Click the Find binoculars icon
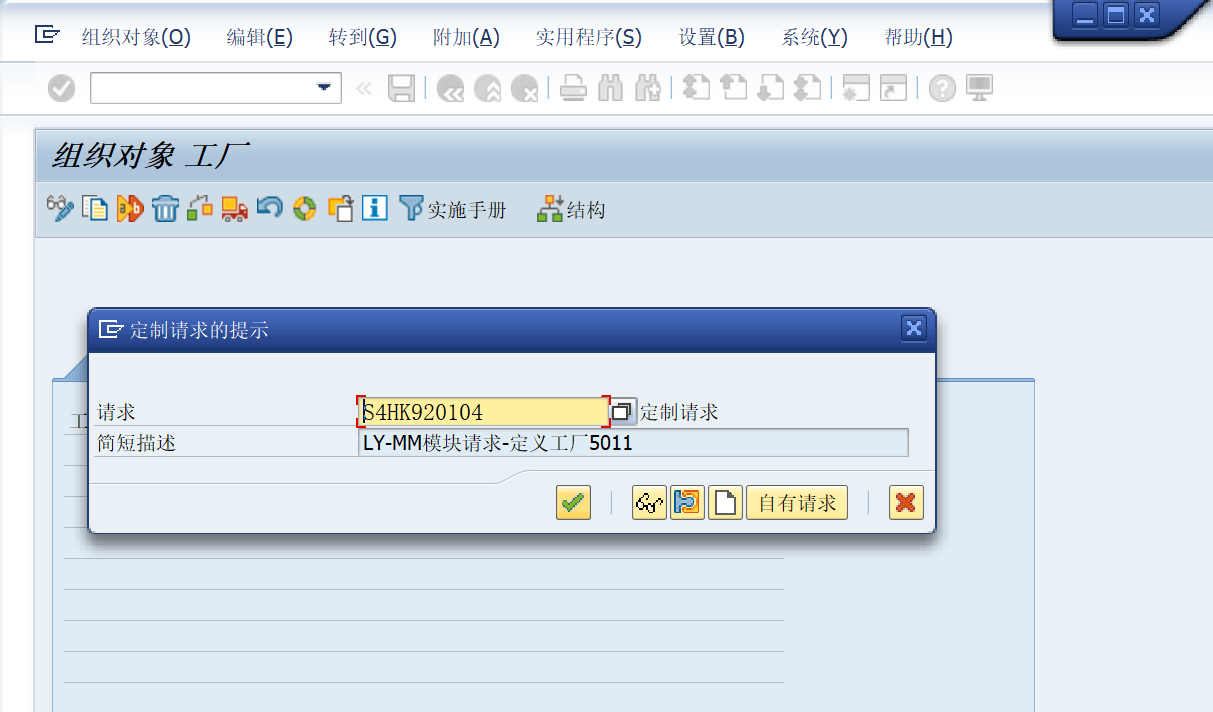This screenshot has width=1213, height=712. (610, 89)
